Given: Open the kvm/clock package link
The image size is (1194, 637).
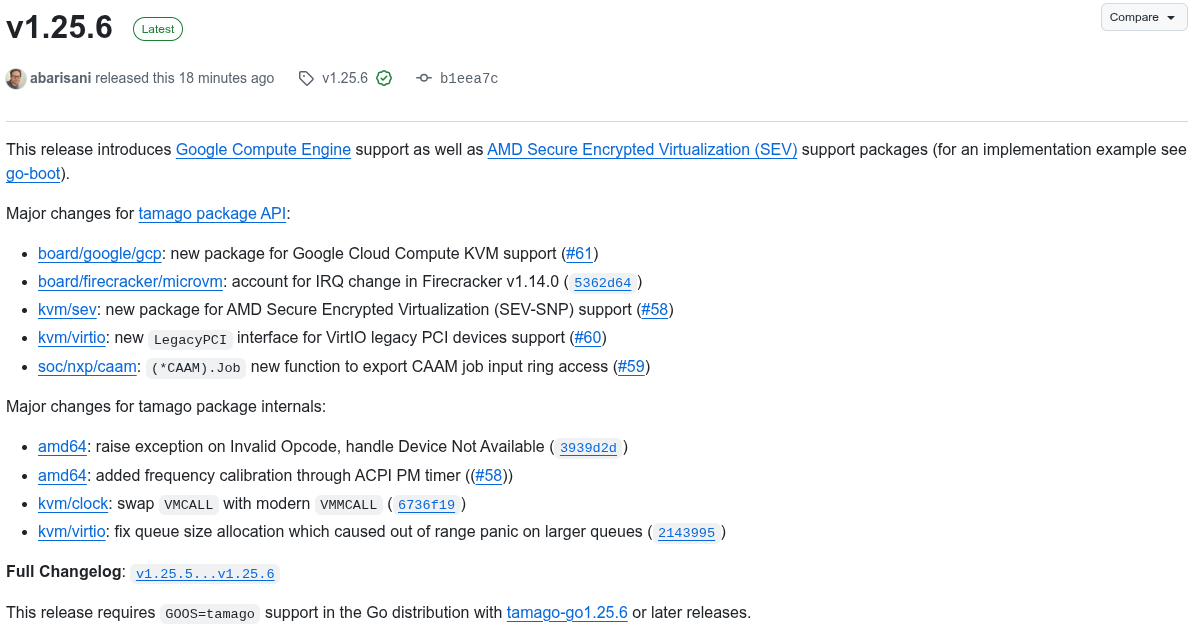Looking at the screenshot, I should (73, 503).
